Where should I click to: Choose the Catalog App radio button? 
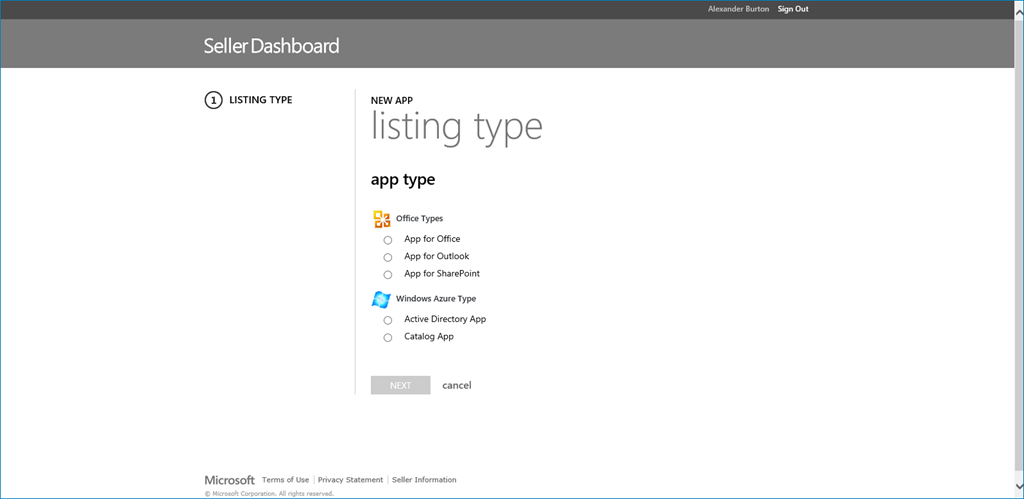pyautogui.click(x=388, y=338)
